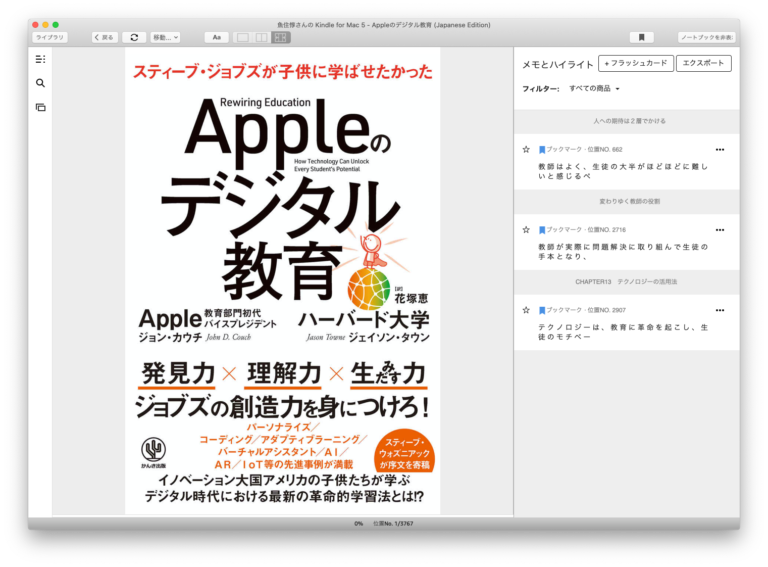Click the book cover page
The image size is (768, 567).
click(x=283, y=281)
